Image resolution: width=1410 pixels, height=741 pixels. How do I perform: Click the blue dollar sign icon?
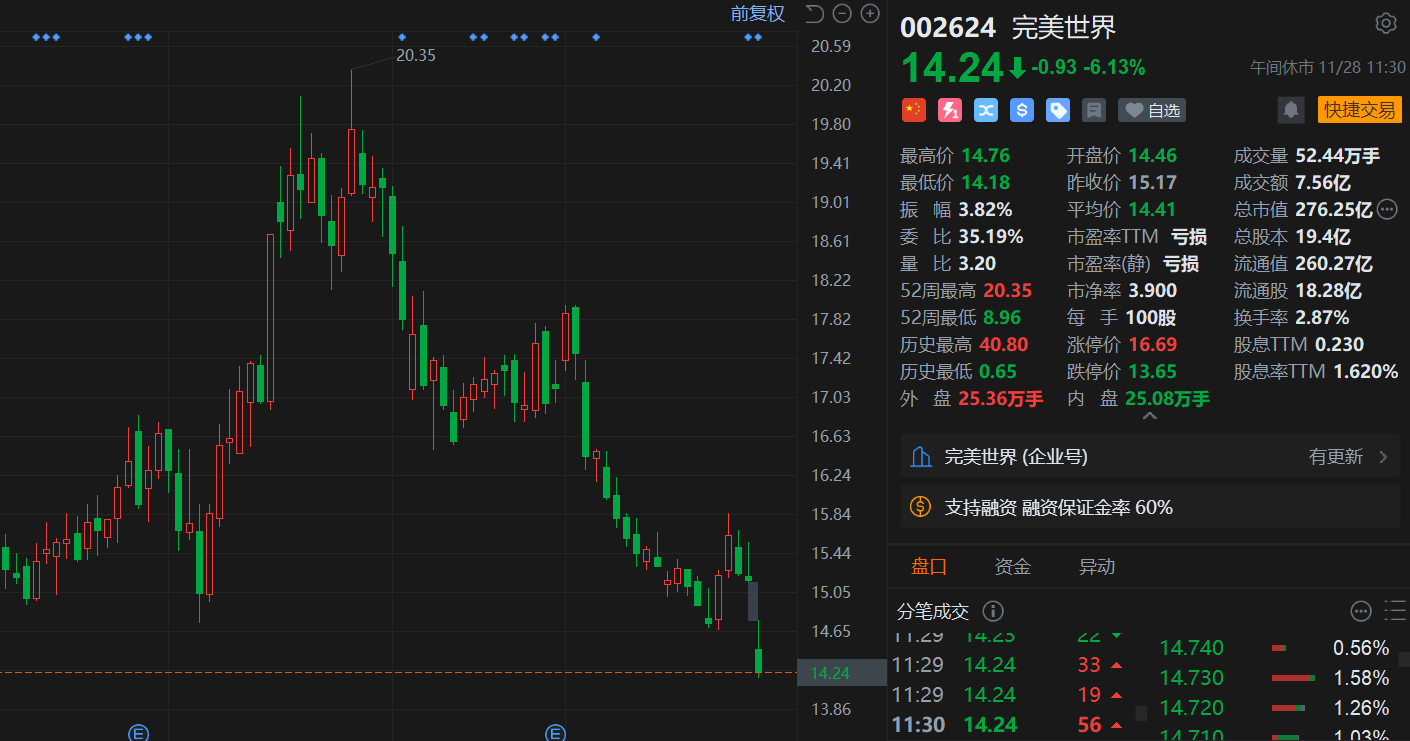coord(1021,110)
